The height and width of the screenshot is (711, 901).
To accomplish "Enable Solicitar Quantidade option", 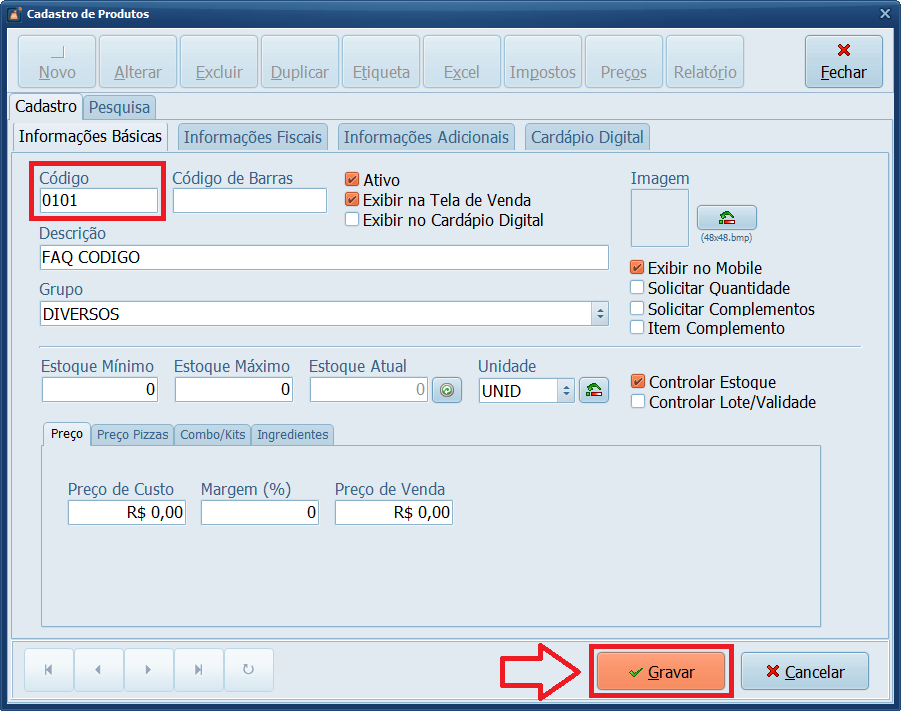I will [x=637, y=288].
